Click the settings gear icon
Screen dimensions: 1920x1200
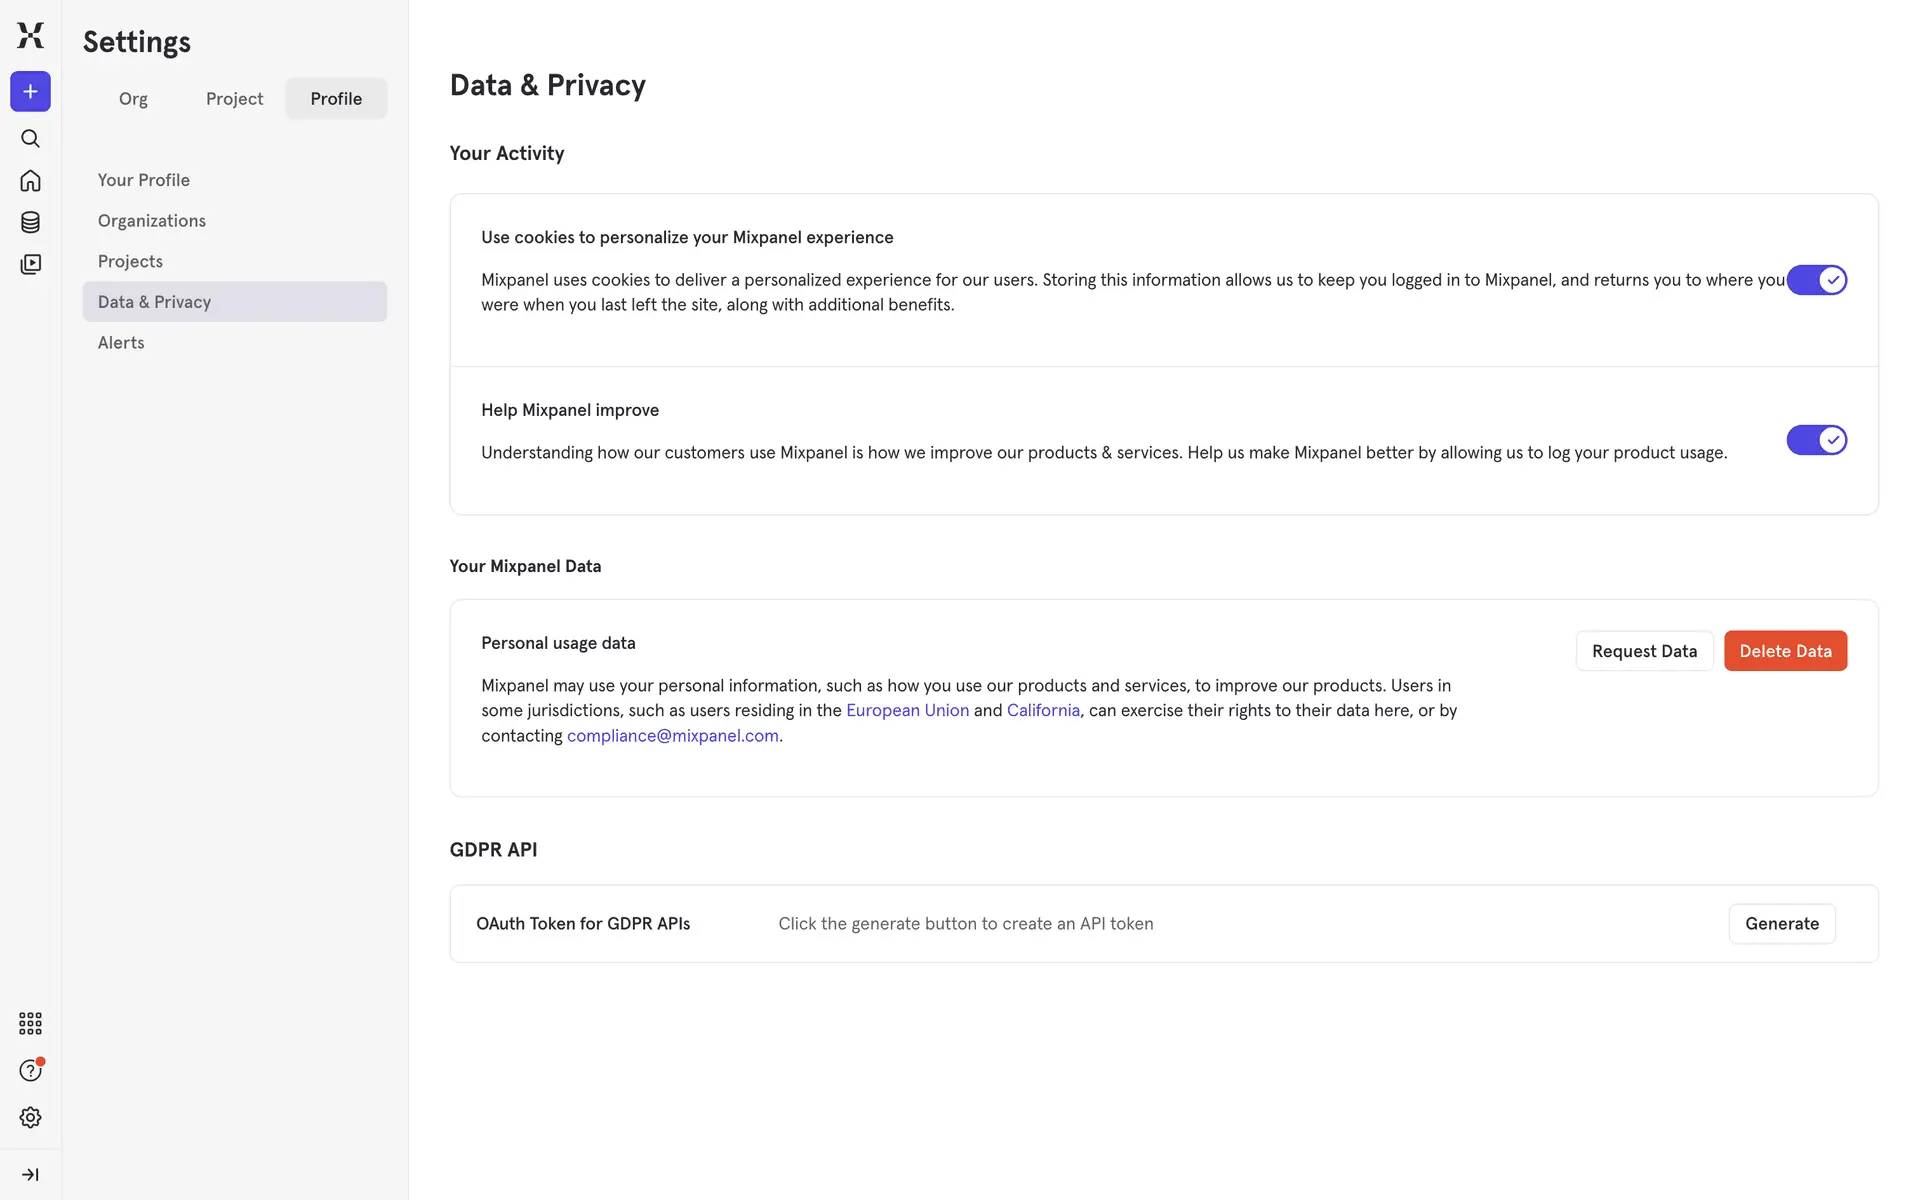click(30, 1117)
